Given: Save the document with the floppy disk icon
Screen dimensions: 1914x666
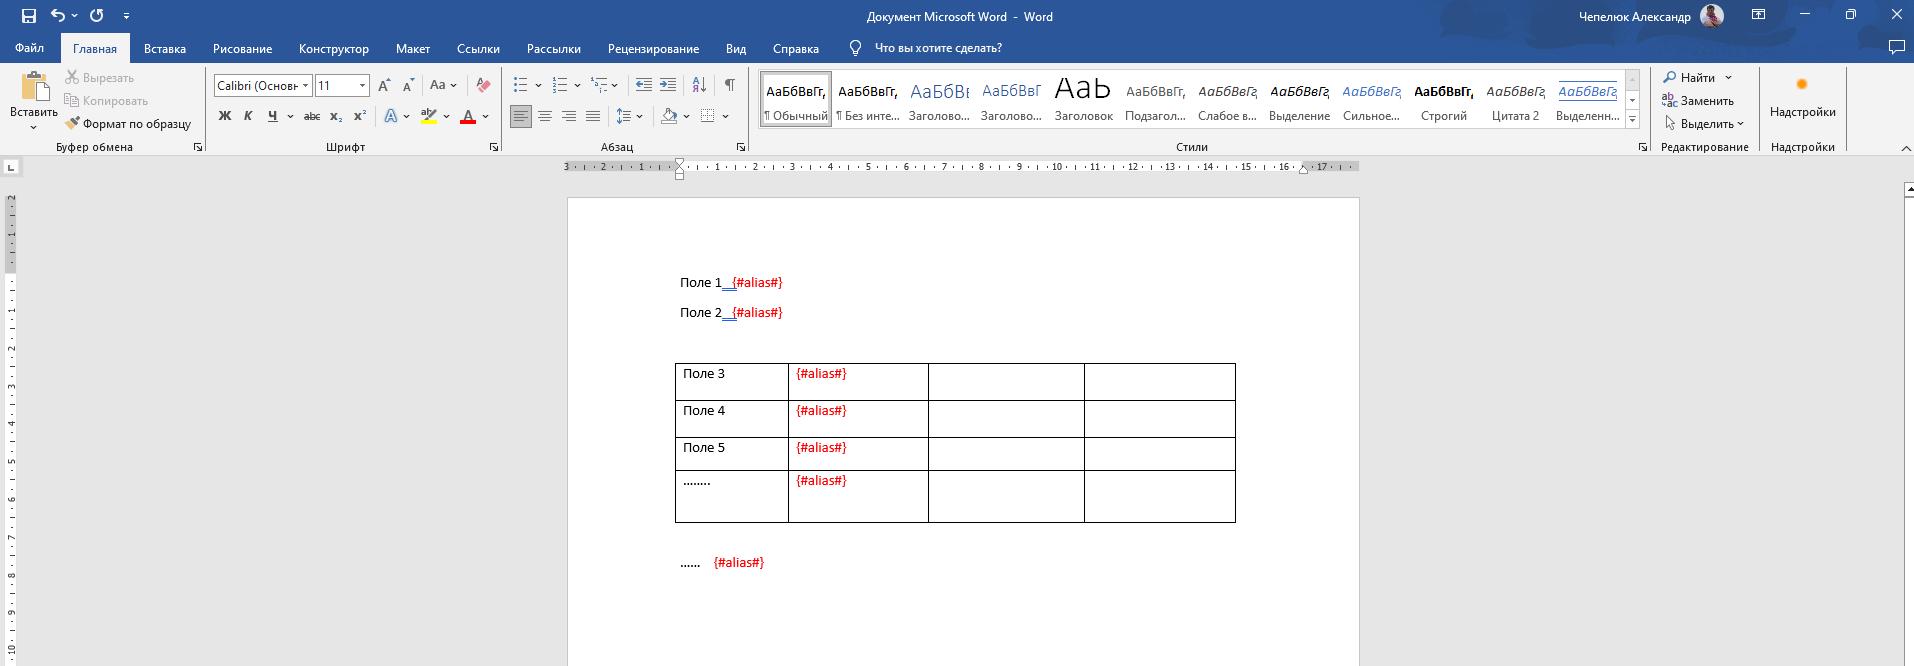Looking at the screenshot, I should pos(28,16).
